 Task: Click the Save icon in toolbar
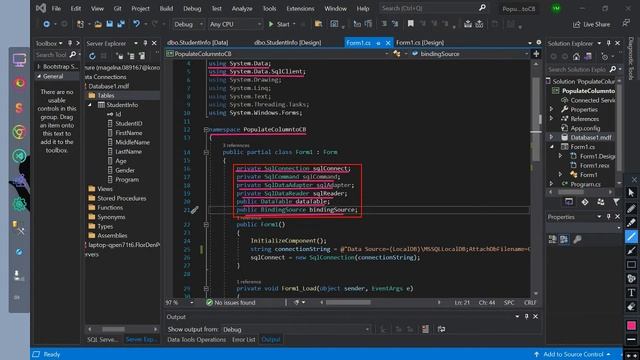point(109,24)
